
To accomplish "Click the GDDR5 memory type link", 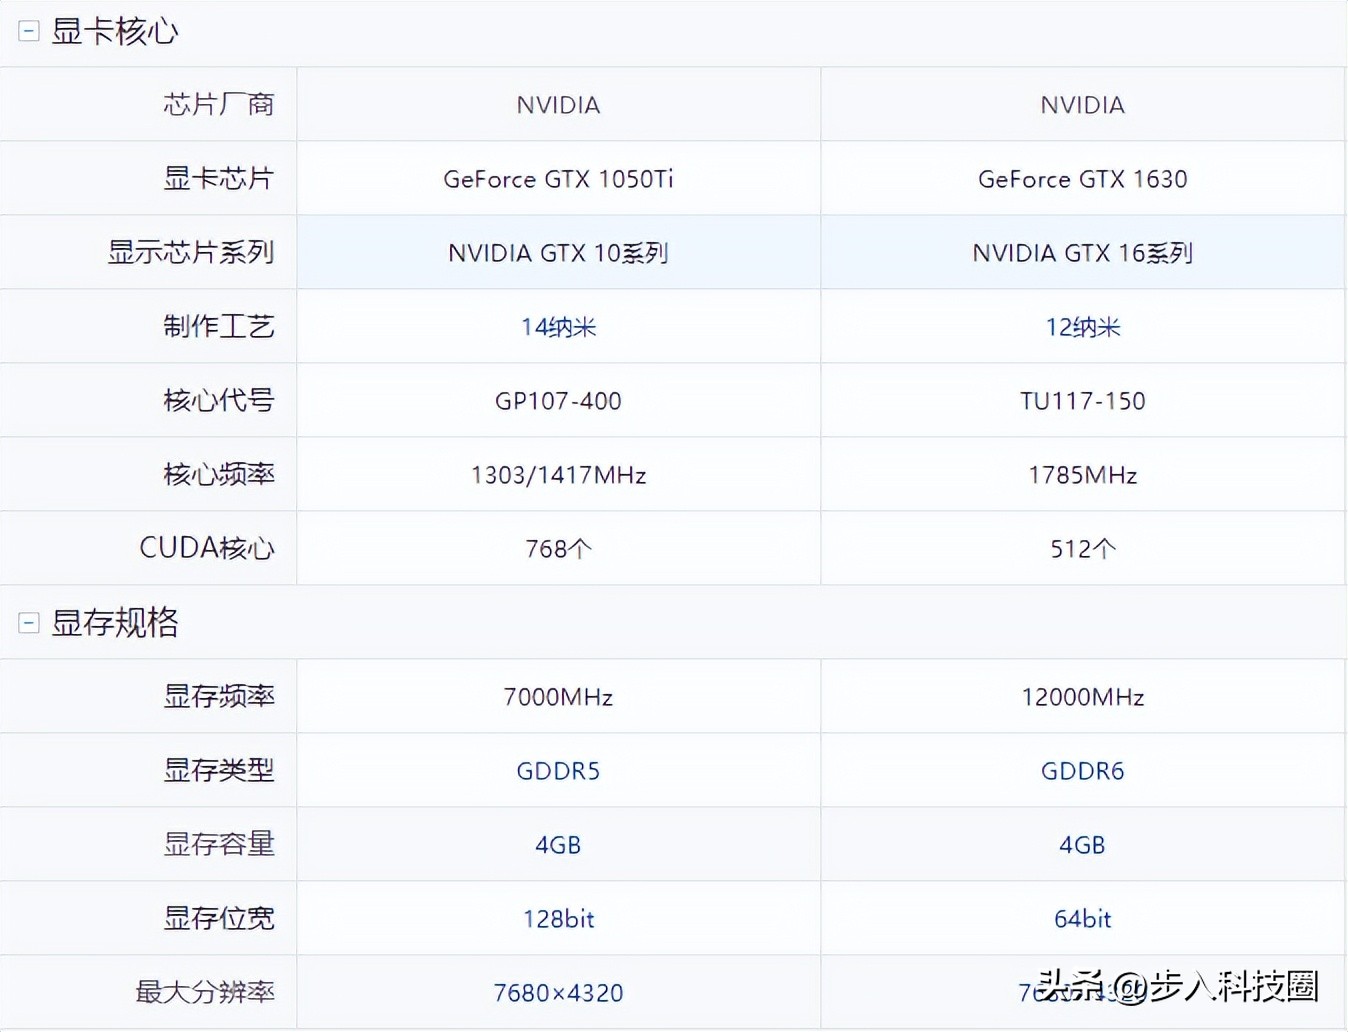I will (557, 771).
